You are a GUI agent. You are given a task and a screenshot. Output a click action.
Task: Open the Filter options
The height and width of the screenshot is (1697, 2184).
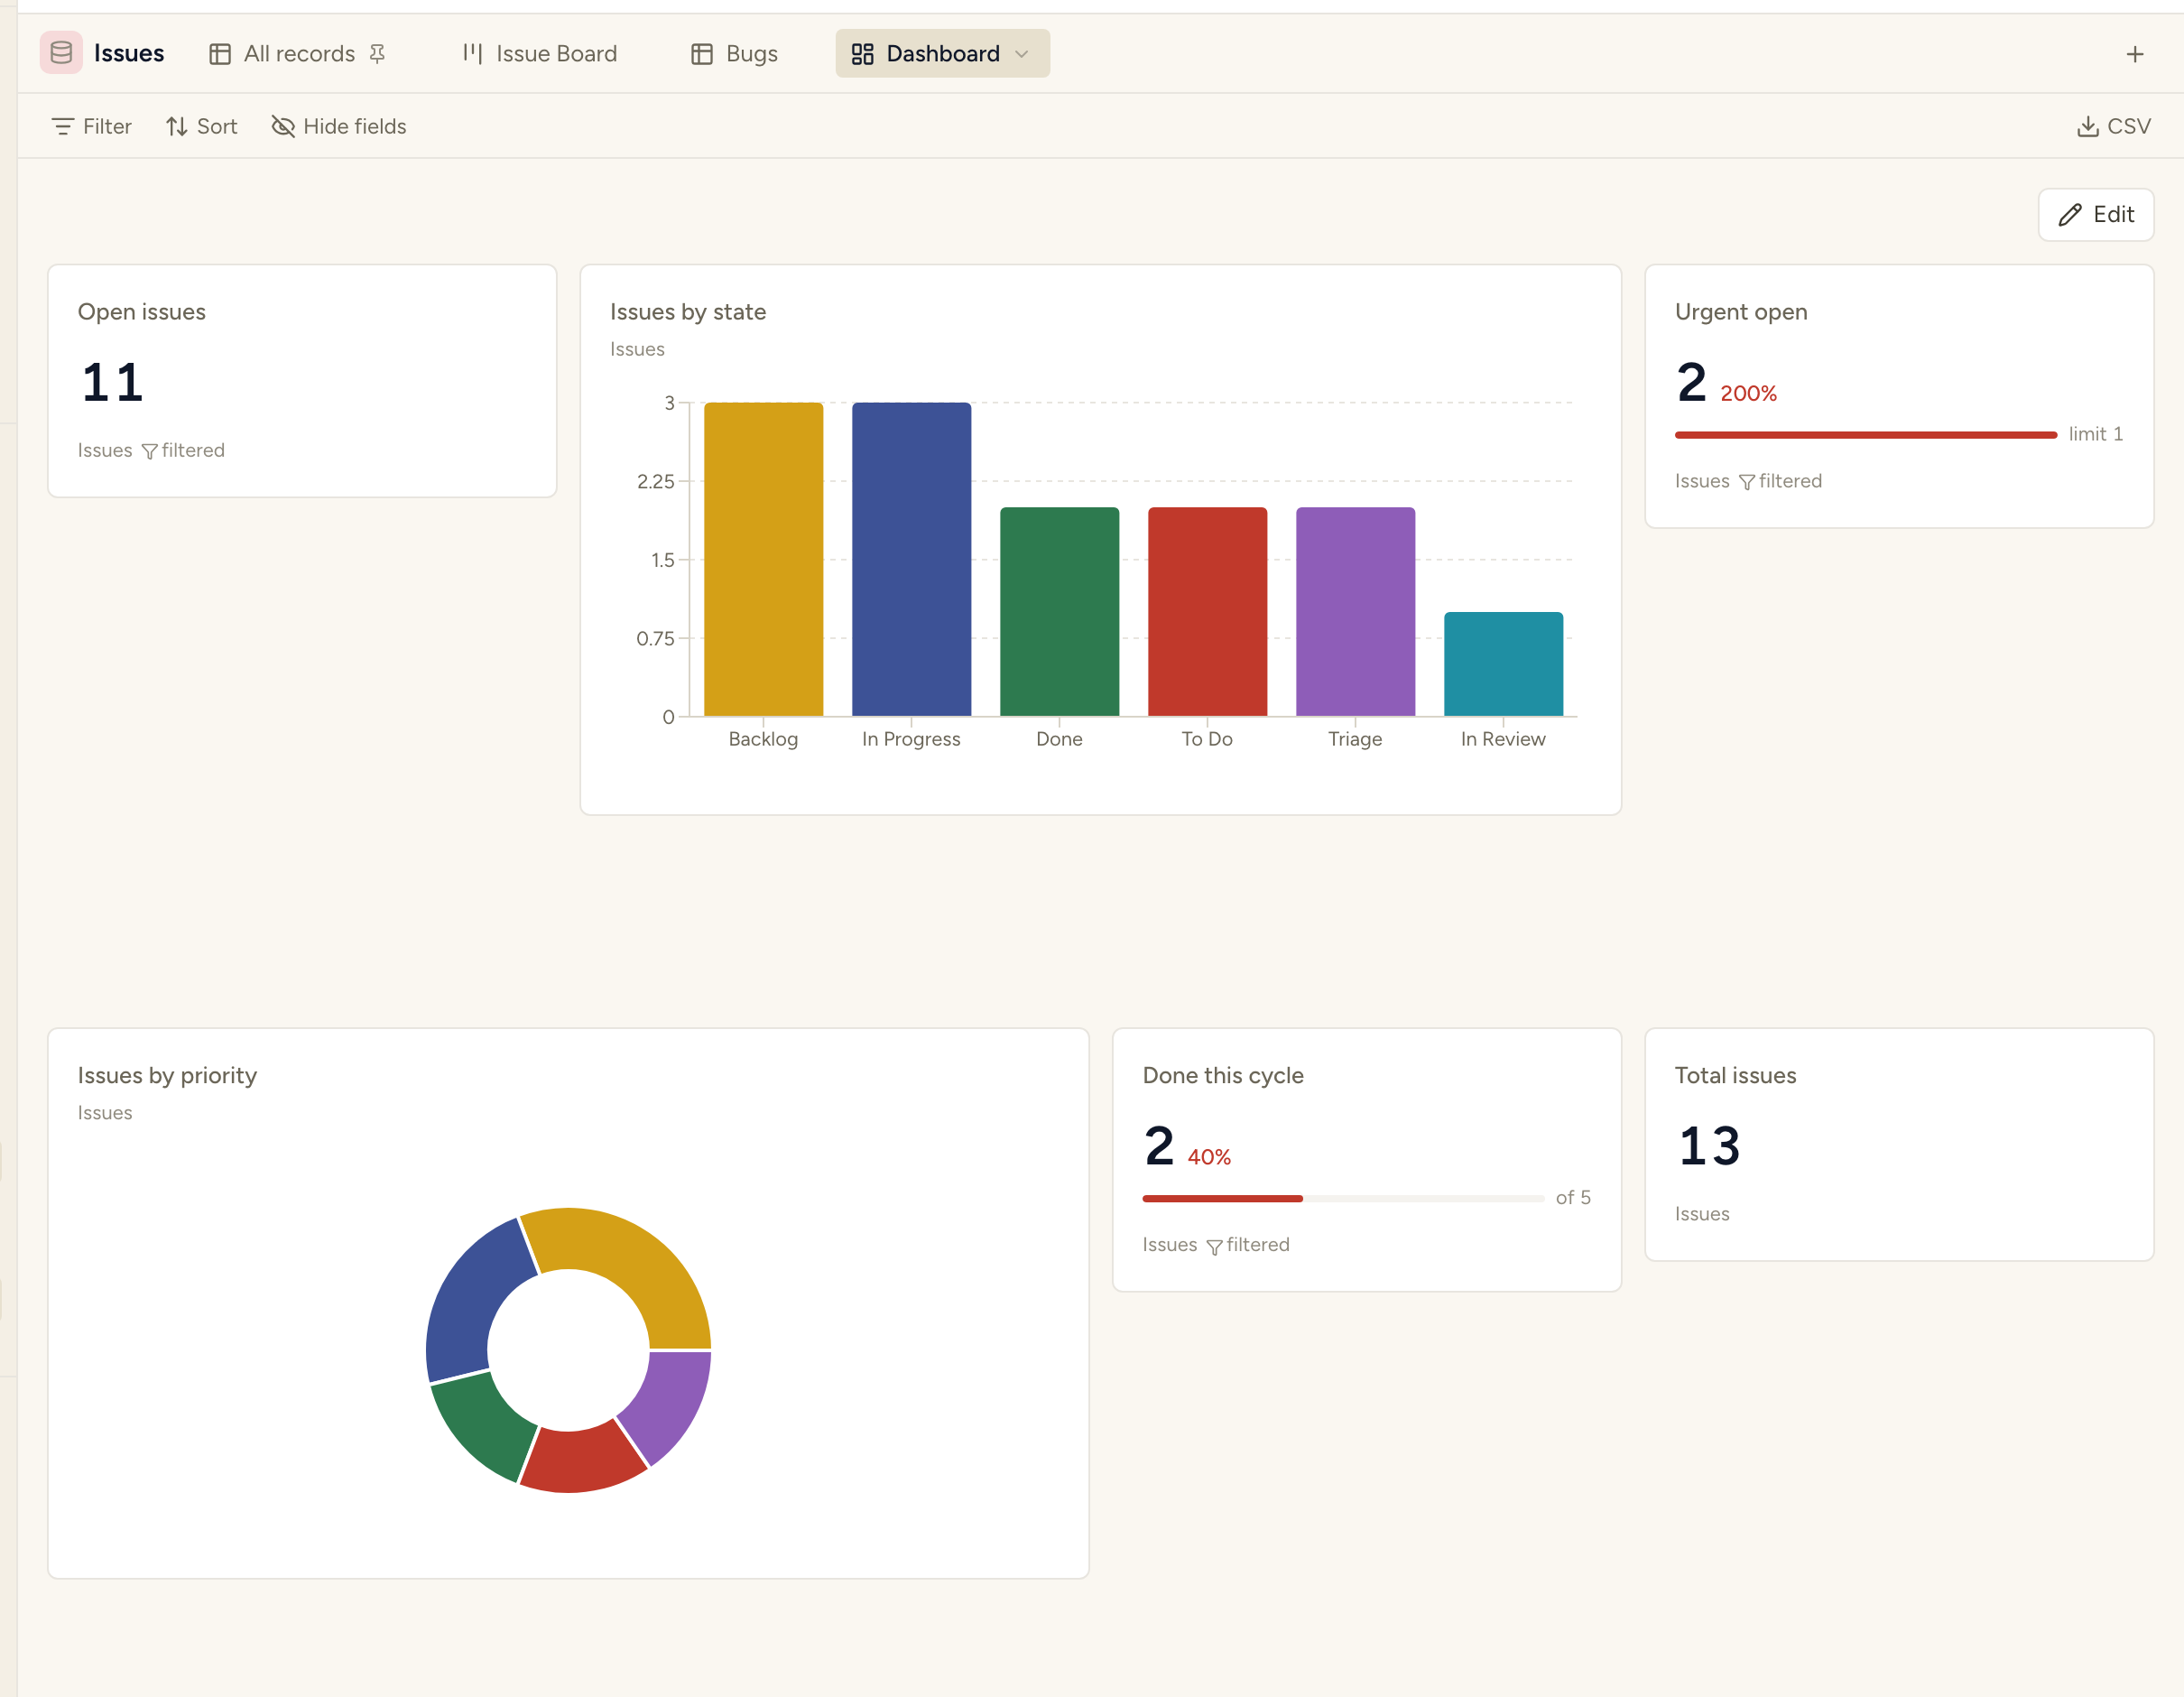pyautogui.click(x=92, y=127)
